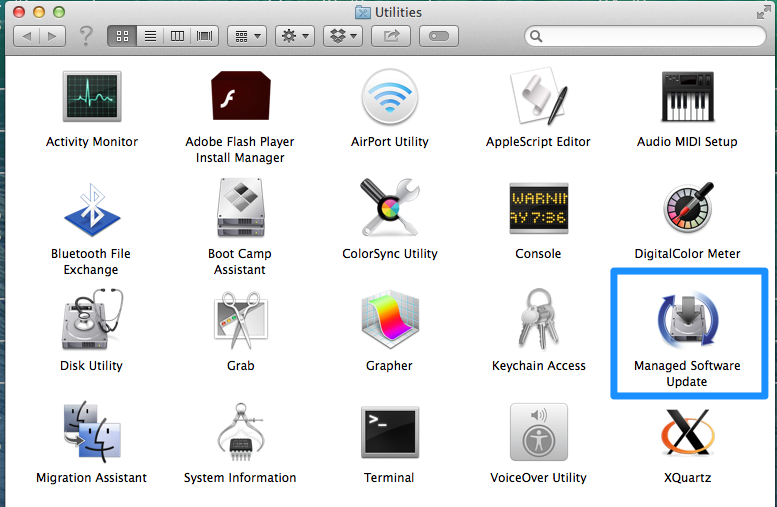Click the Share toolbar button
The image size is (777, 507).
pos(391,36)
